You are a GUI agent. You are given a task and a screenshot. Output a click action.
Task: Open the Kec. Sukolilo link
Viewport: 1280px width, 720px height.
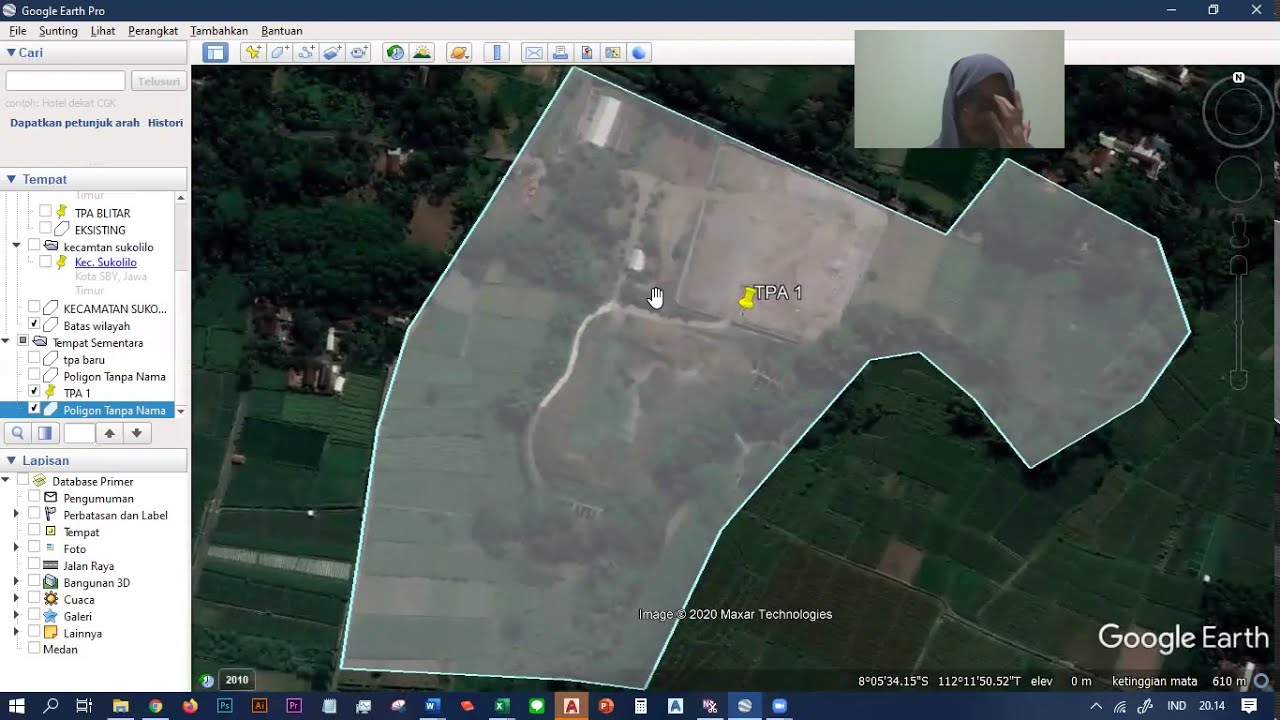click(x=105, y=262)
